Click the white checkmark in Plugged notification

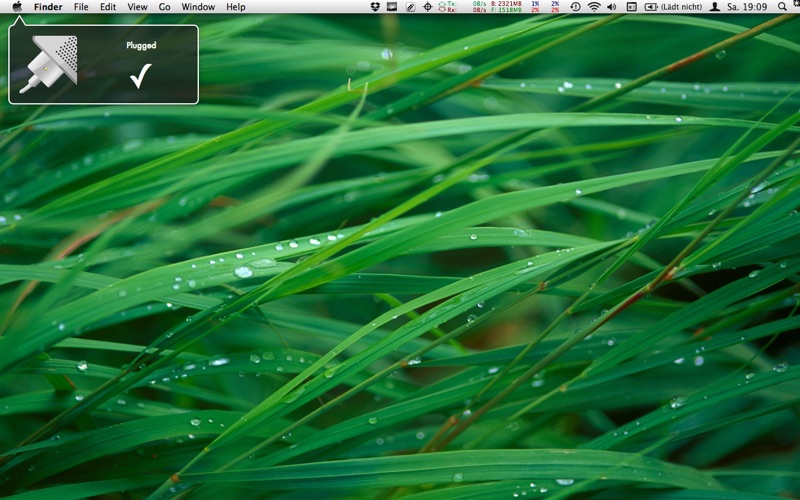coord(141,76)
